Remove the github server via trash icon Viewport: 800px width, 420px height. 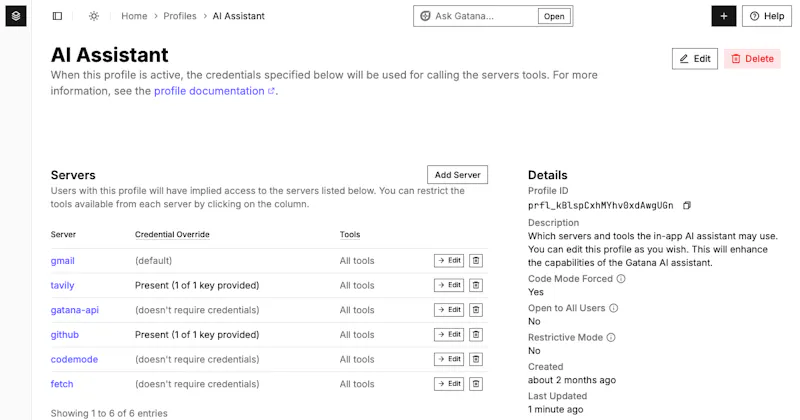point(476,335)
